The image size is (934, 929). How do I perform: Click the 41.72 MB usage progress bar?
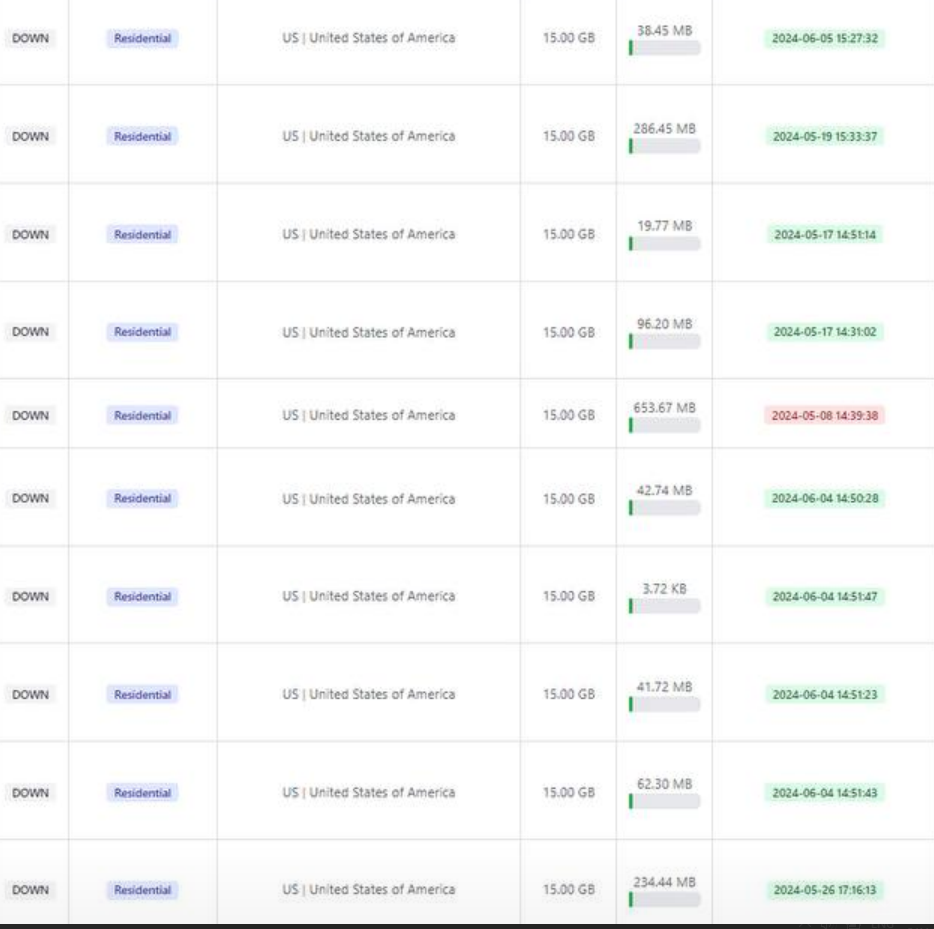(x=665, y=704)
